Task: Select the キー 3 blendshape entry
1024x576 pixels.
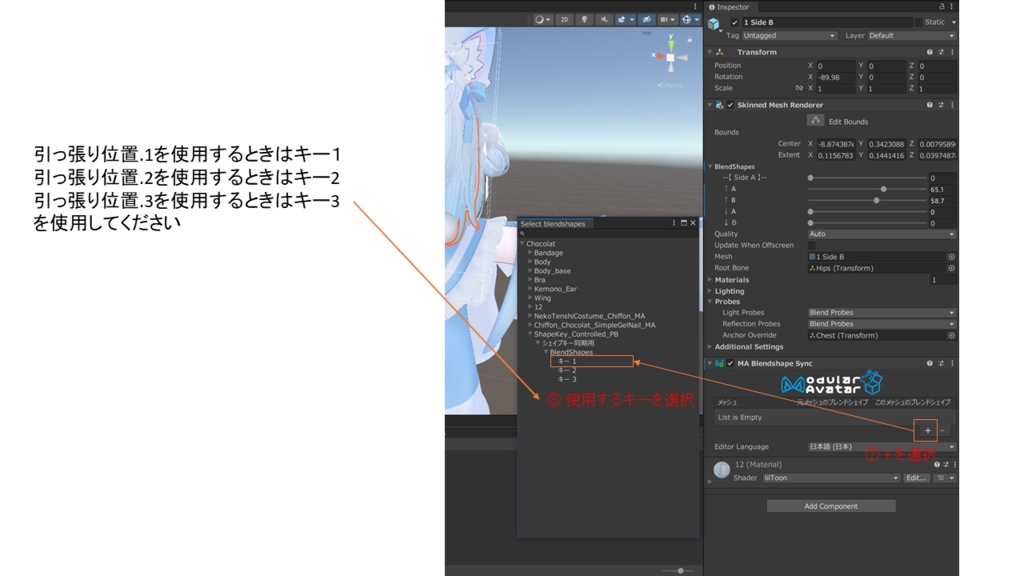Action: (x=567, y=379)
